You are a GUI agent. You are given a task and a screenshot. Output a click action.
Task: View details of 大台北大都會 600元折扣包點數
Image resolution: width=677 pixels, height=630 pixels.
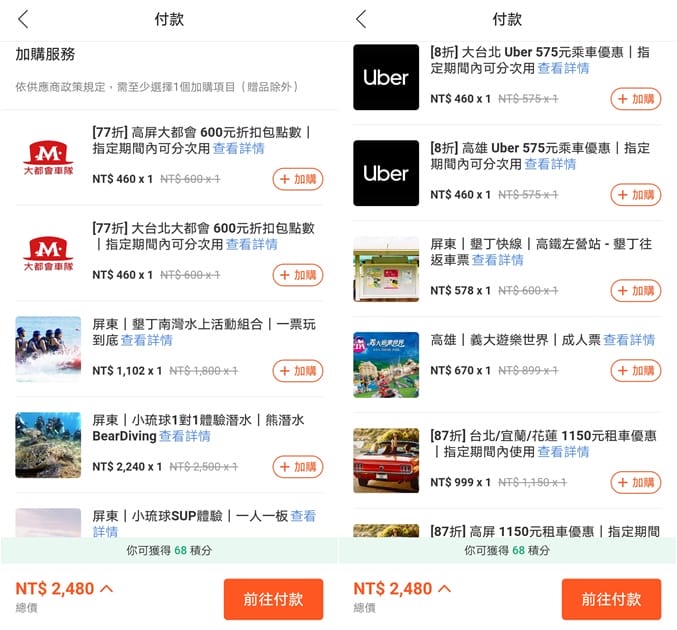coord(252,244)
